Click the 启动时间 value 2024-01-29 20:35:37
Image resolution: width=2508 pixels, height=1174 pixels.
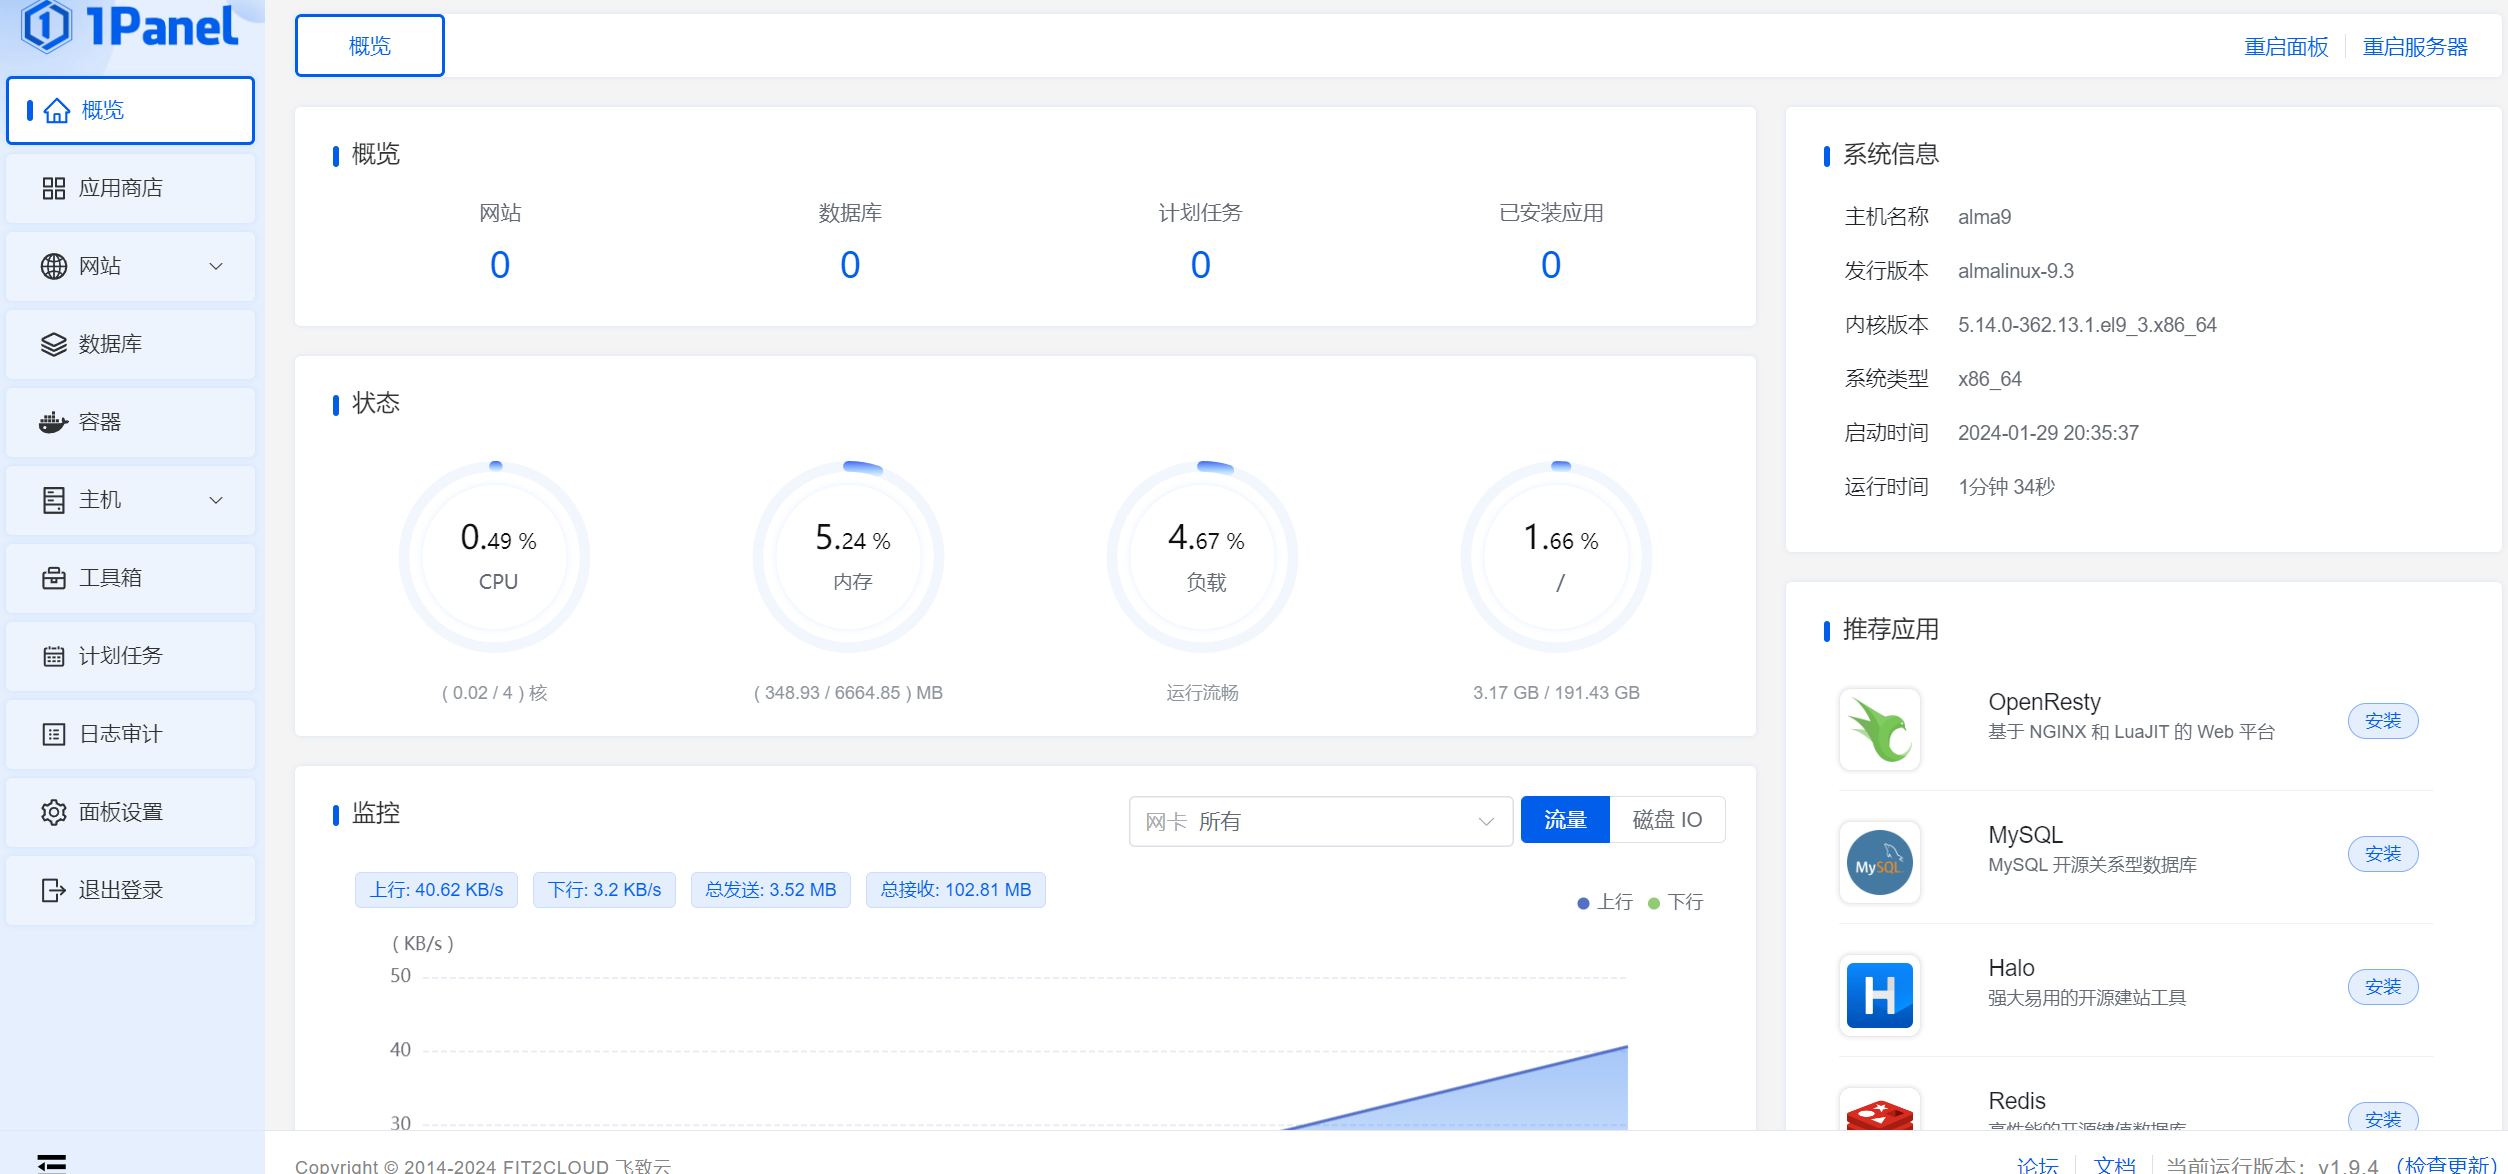point(2049,433)
